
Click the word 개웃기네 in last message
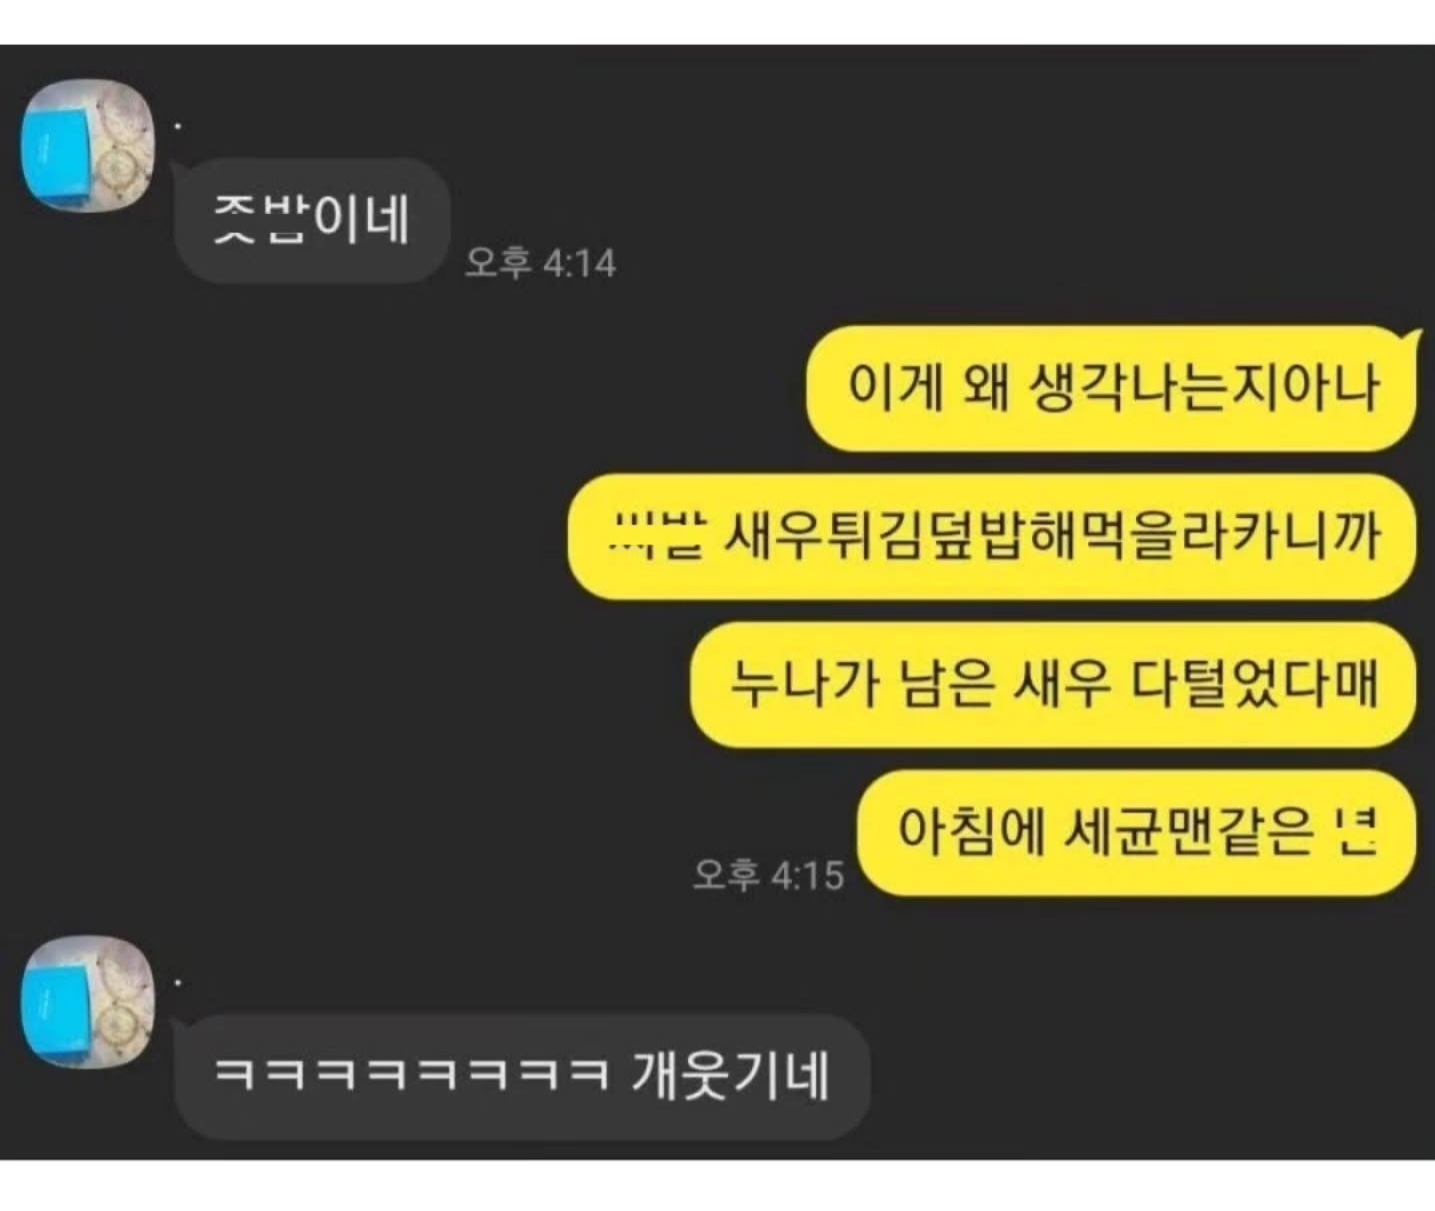(x=730, y=1076)
